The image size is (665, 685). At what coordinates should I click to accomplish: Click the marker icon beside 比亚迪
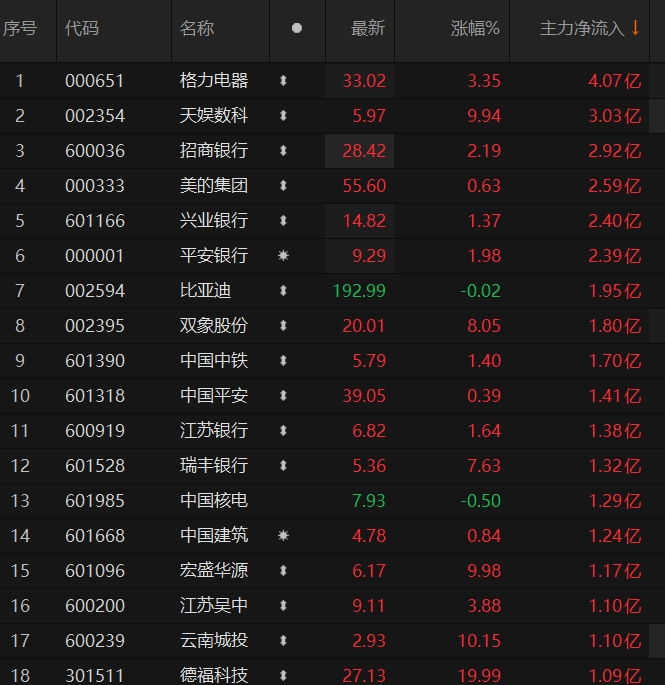tap(283, 291)
